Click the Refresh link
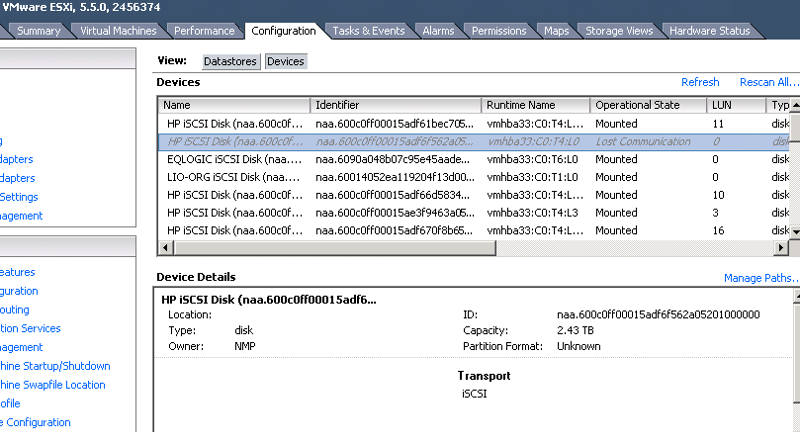 point(700,82)
